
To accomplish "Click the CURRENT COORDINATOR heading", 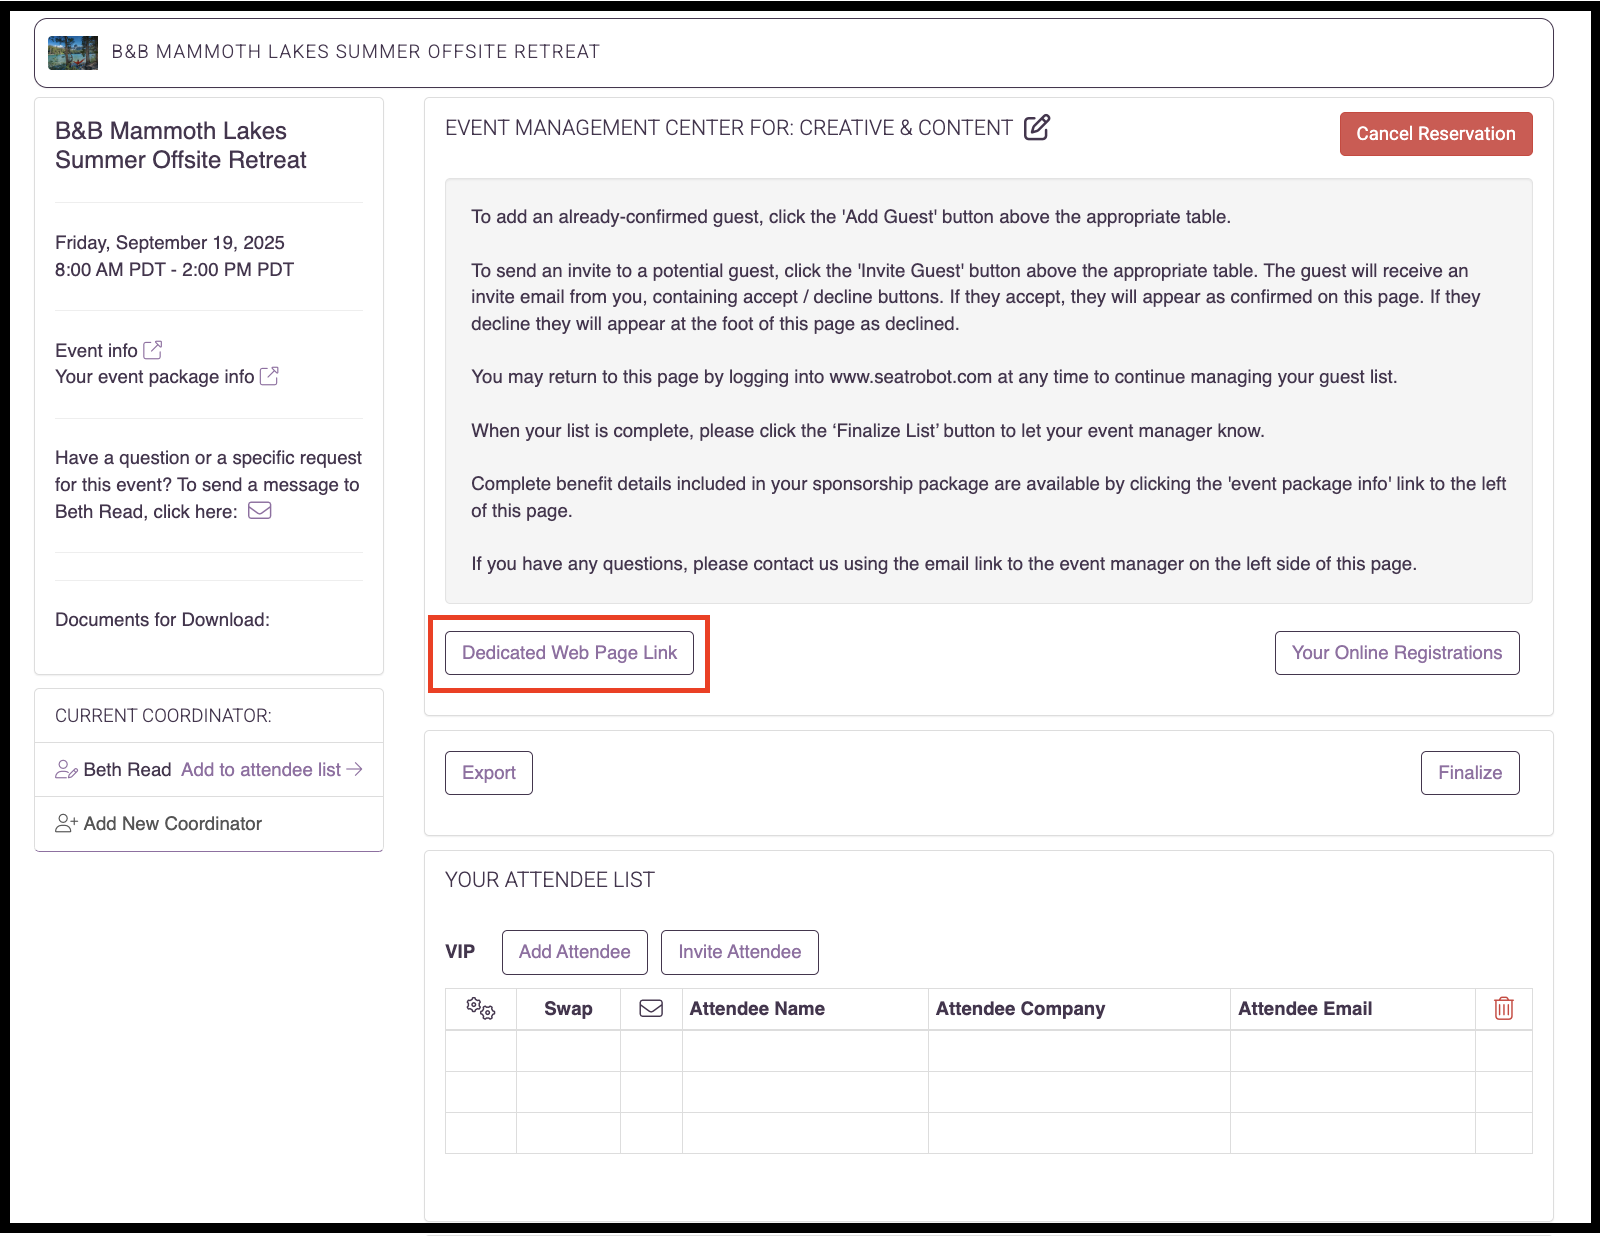I will pyautogui.click(x=163, y=716).
